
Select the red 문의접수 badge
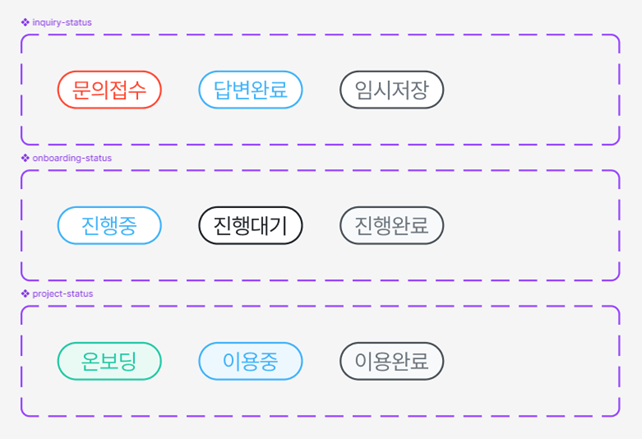(x=109, y=90)
